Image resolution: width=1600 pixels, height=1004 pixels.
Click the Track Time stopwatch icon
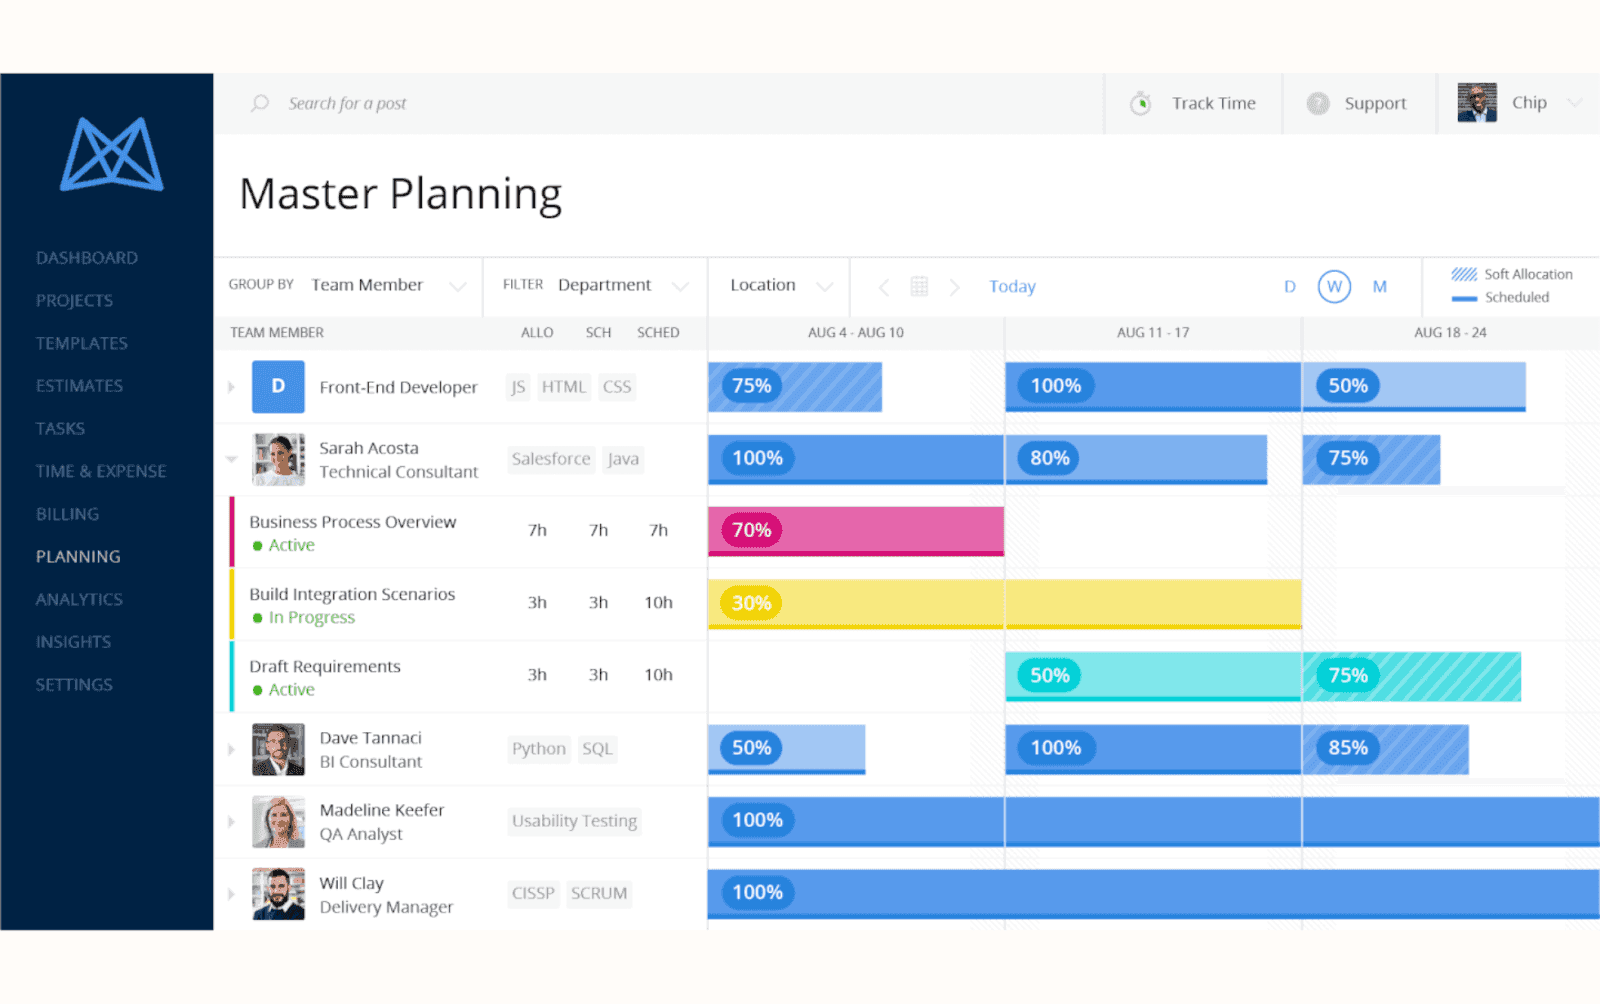click(x=1141, y=103)
